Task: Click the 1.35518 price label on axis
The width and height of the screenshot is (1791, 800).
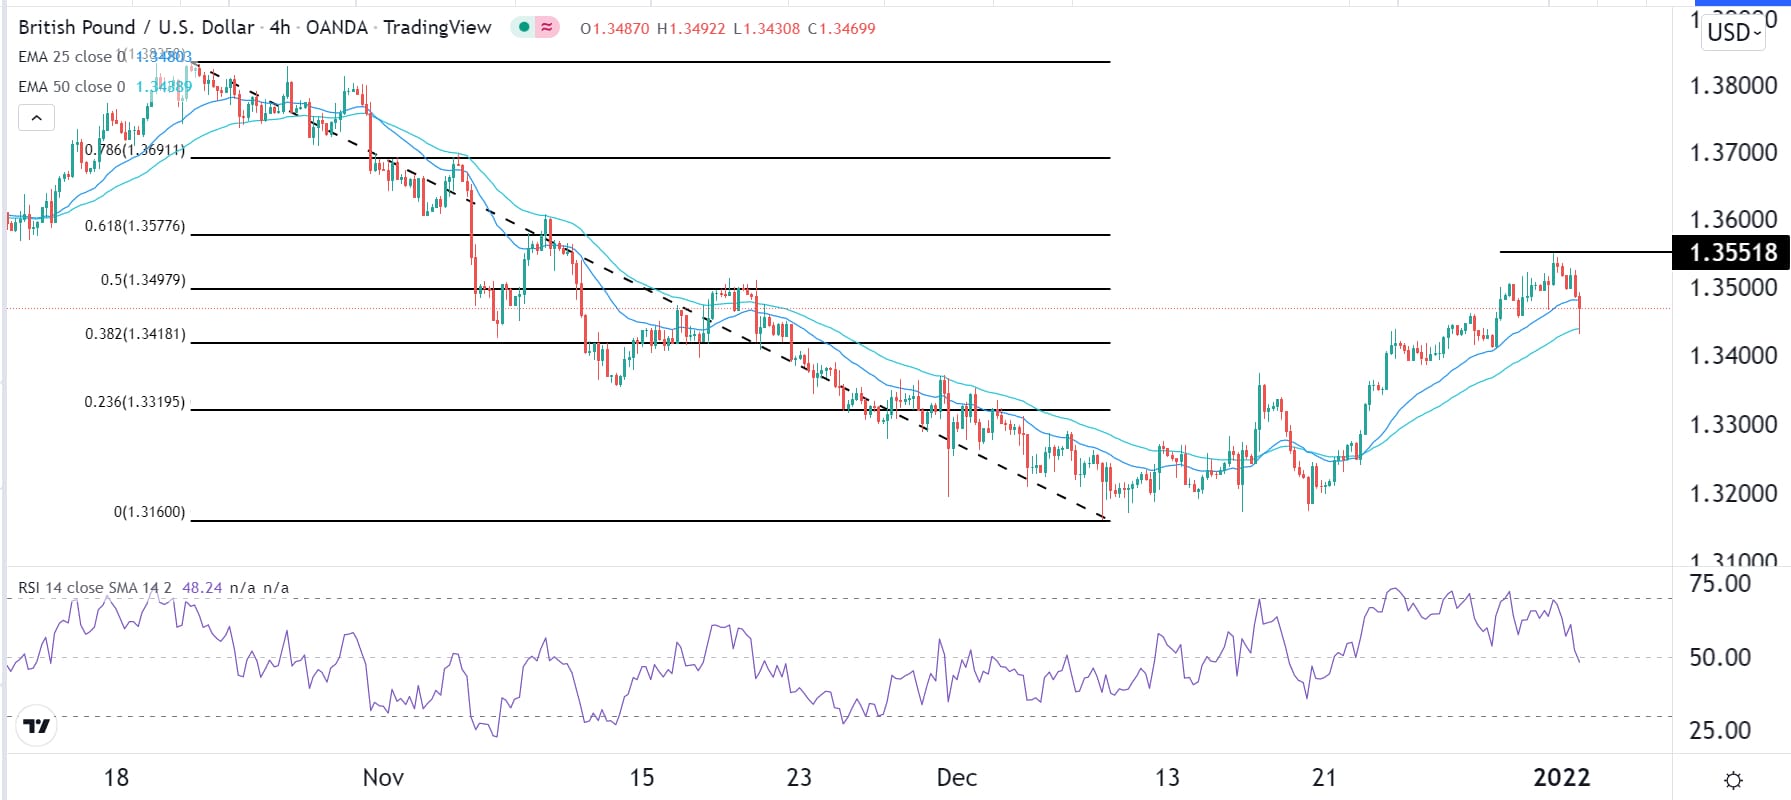Action: pyautogui.click(x=1732, y=253)
